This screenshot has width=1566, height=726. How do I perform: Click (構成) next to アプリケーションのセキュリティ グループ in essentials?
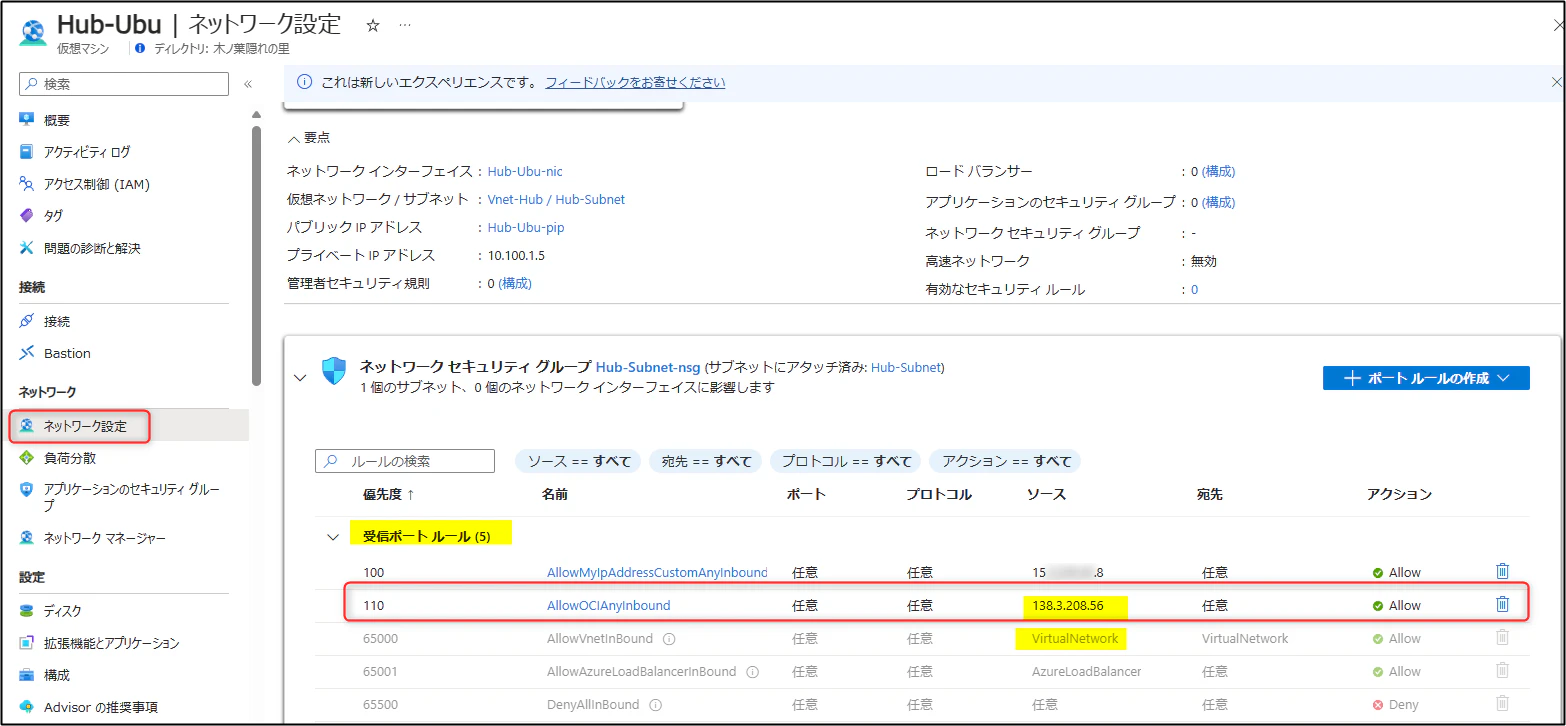click(x=1218, y=202)
